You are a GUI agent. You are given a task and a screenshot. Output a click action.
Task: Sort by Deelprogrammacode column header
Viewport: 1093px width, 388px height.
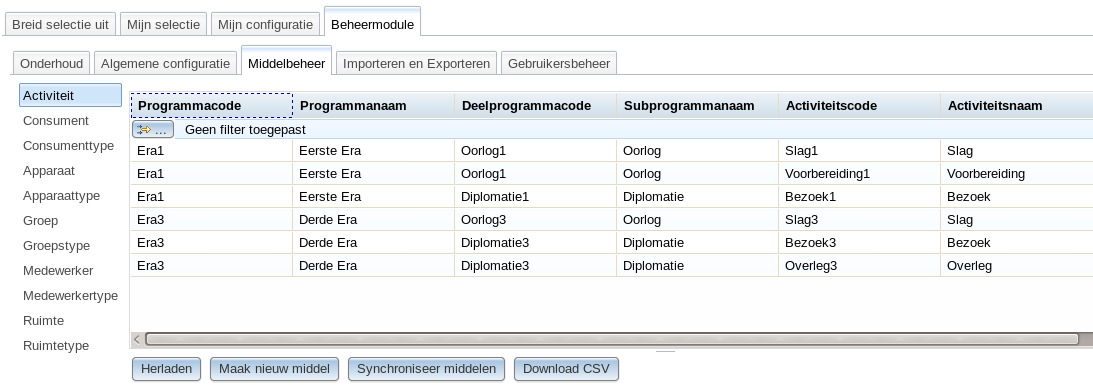[536, 106]
